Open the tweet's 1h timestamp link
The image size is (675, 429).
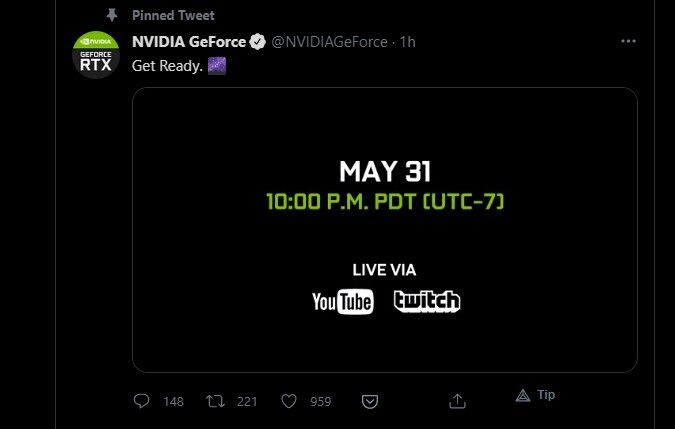click(407, 42)
